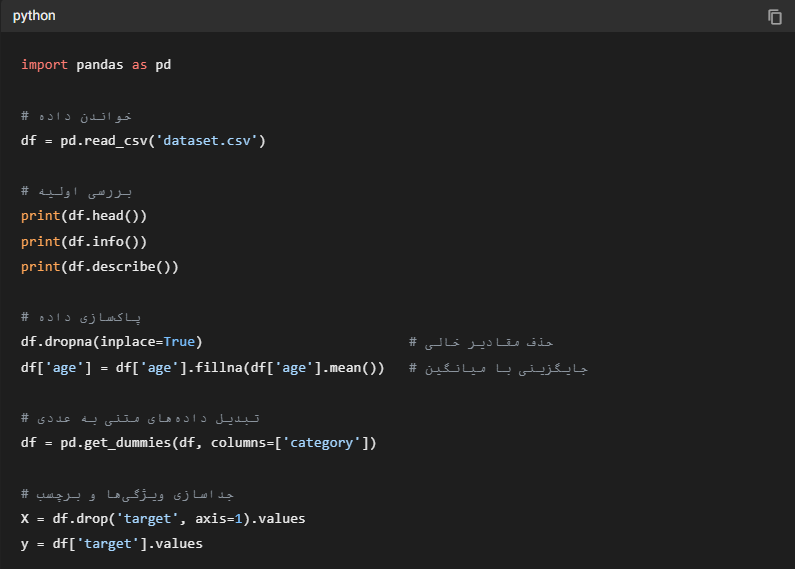Click the comment 'بررسی اولیه'

[76, 192]
